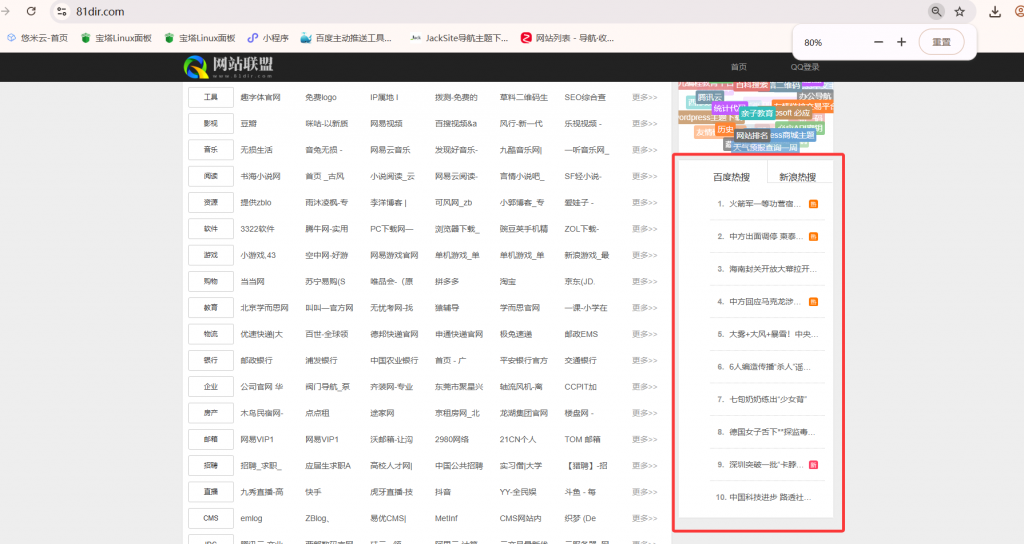Expand 更多>> in the 工具 row
This screenshot has height=544, width=1024.
[644, 97]
